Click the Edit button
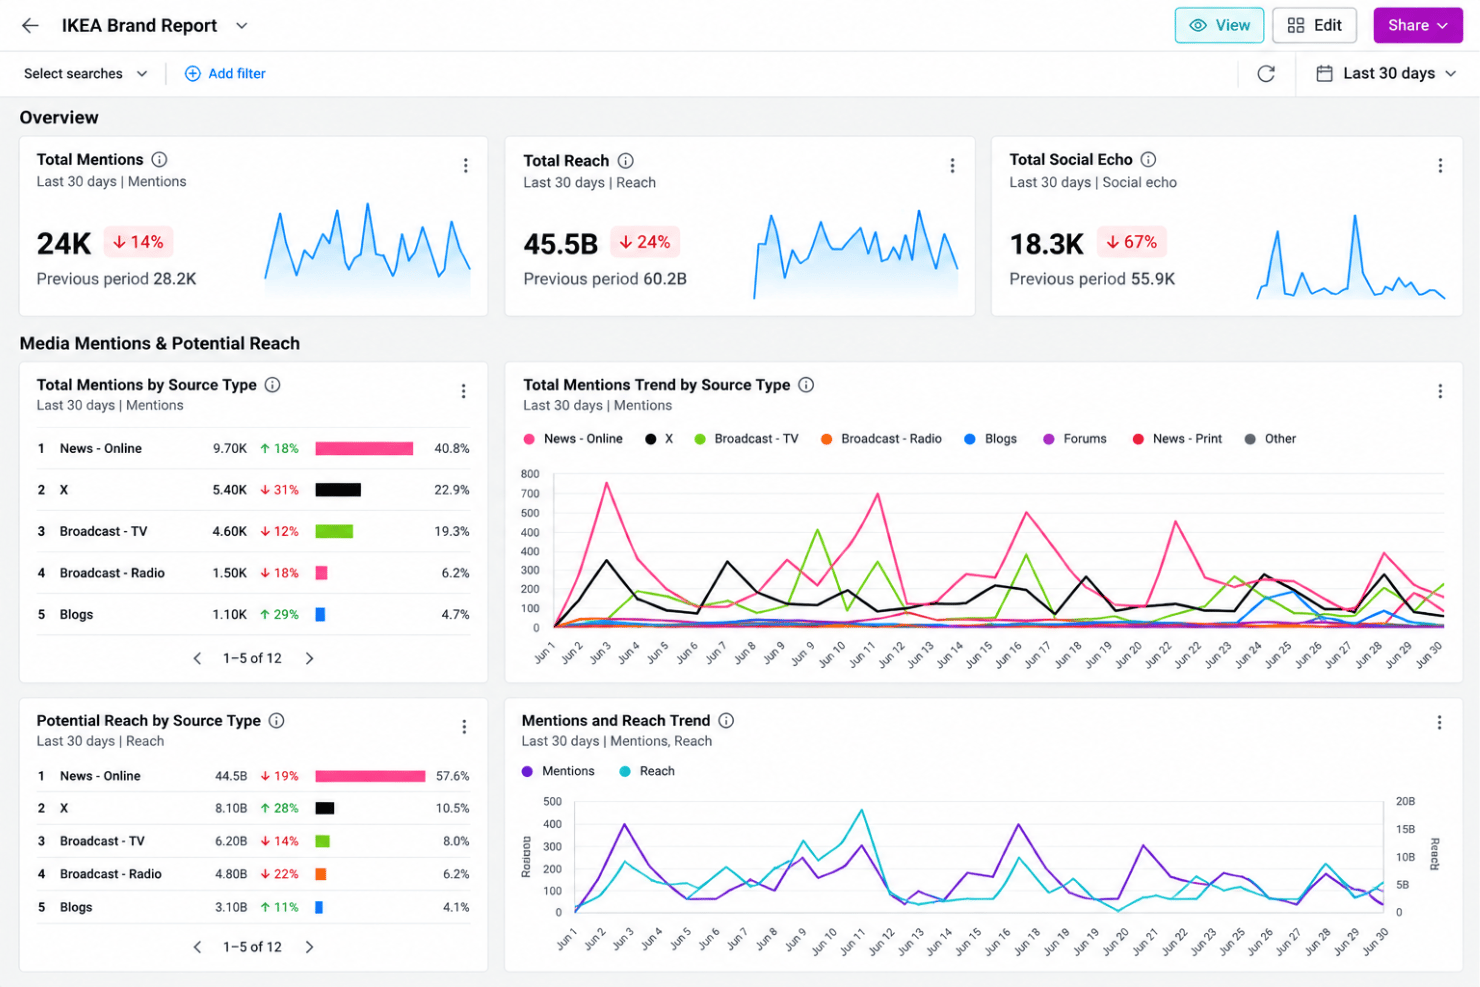 [x=1314, y=26]
